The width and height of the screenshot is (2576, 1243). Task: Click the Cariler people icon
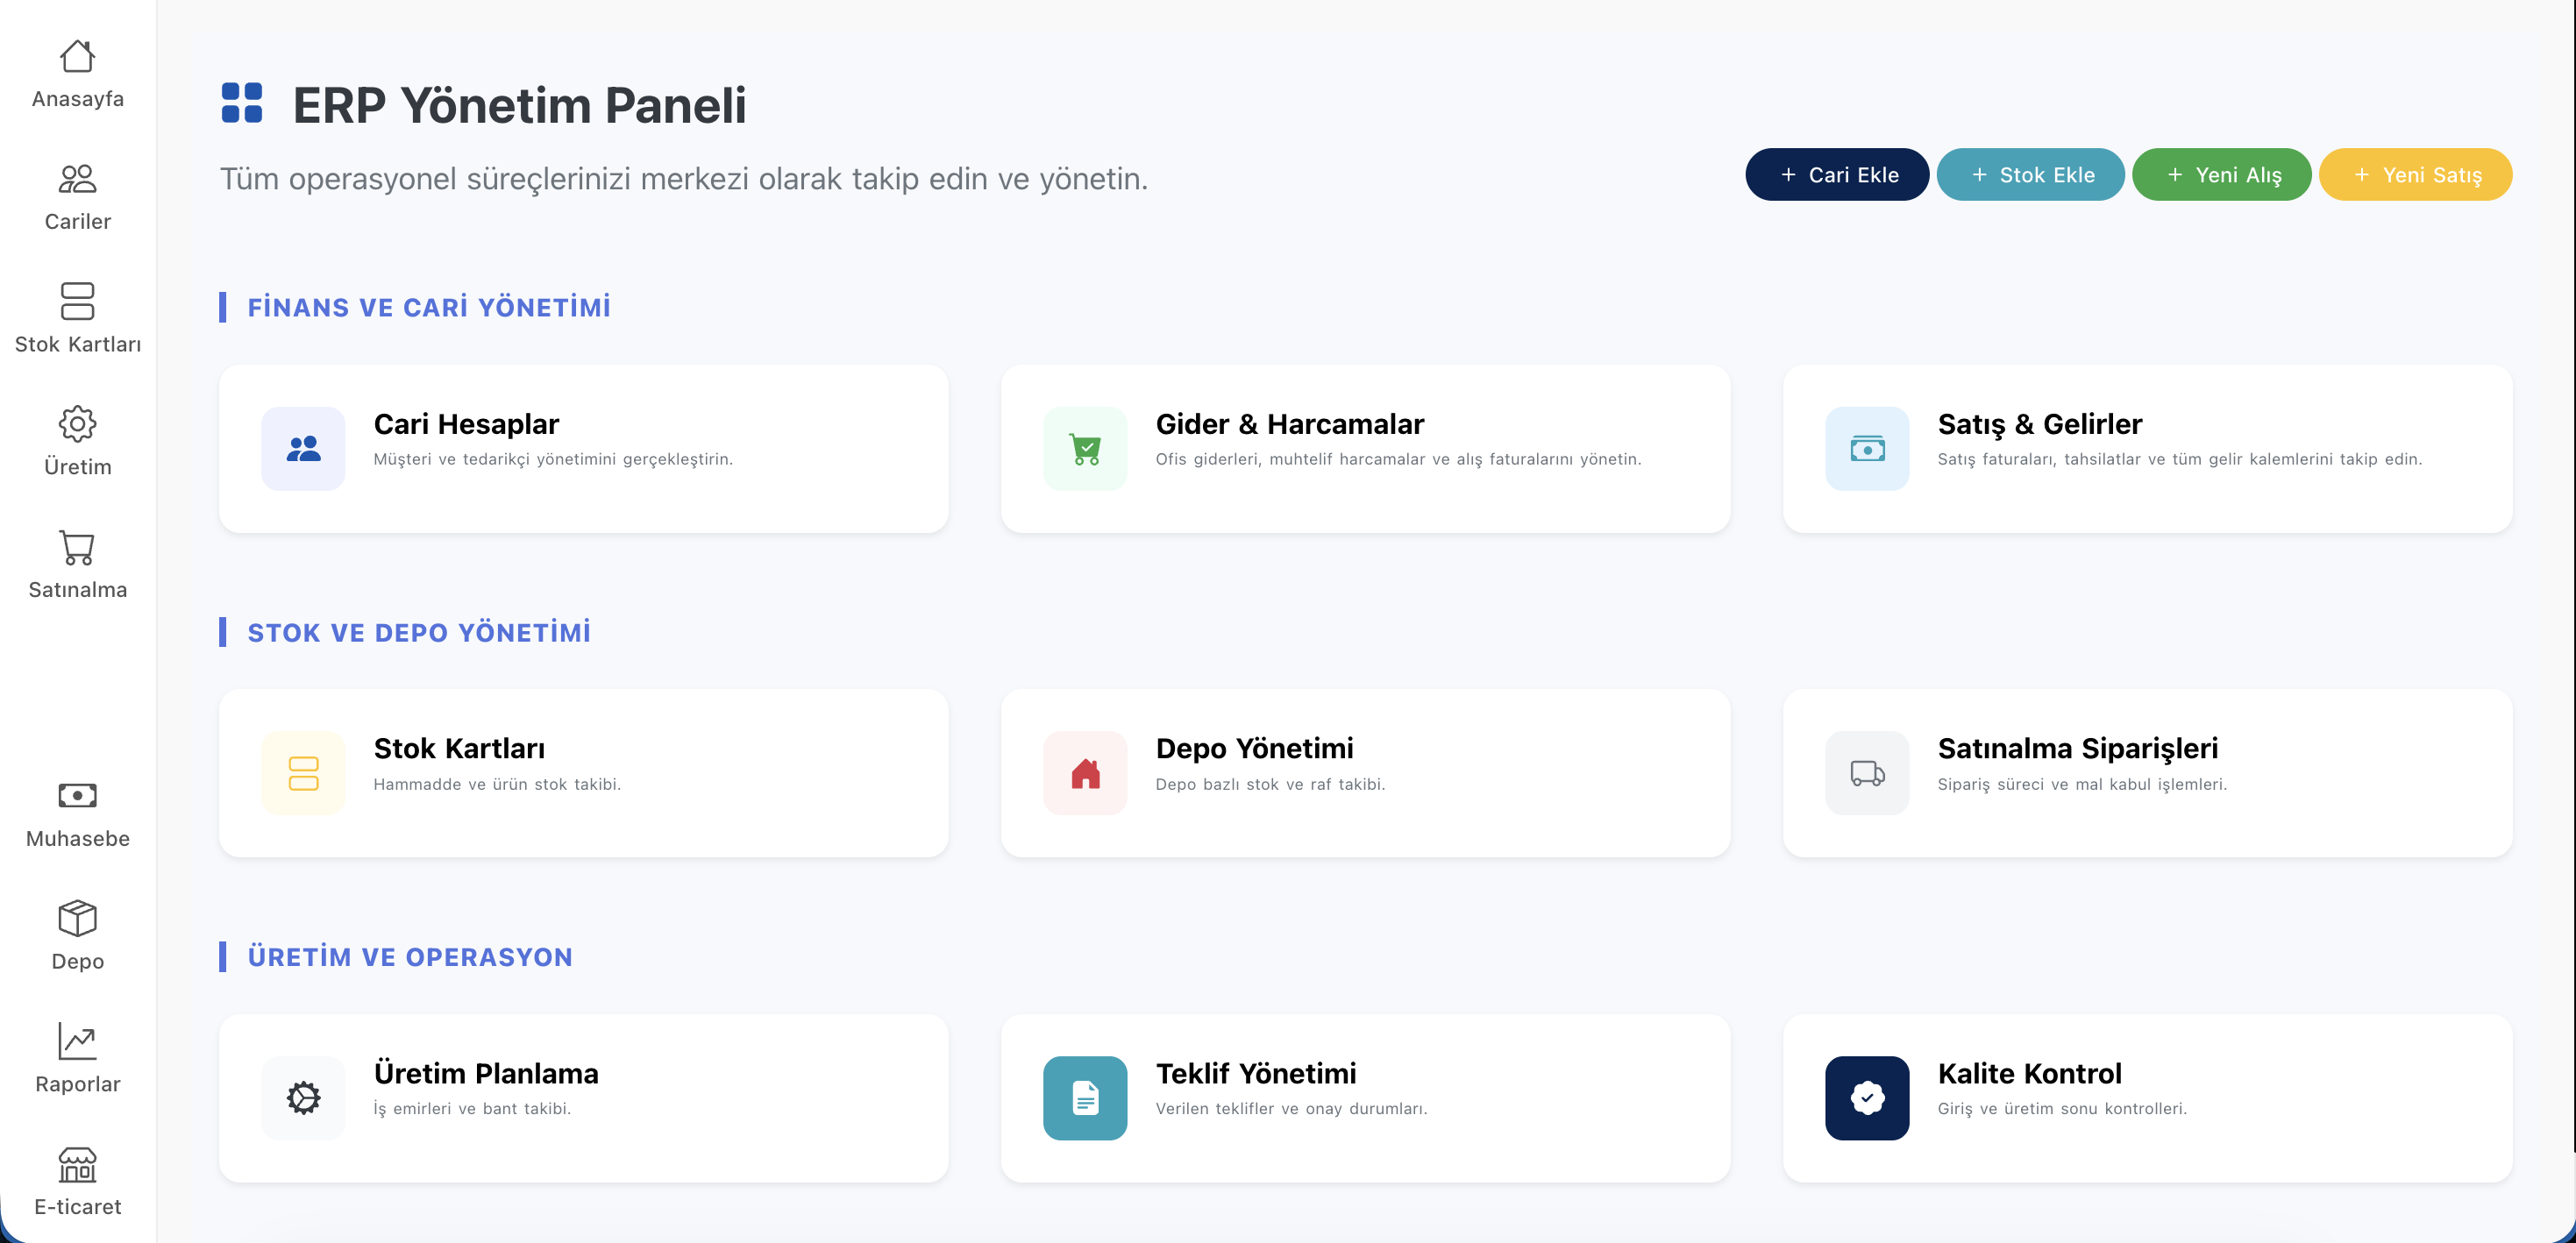tap(77, 180)
